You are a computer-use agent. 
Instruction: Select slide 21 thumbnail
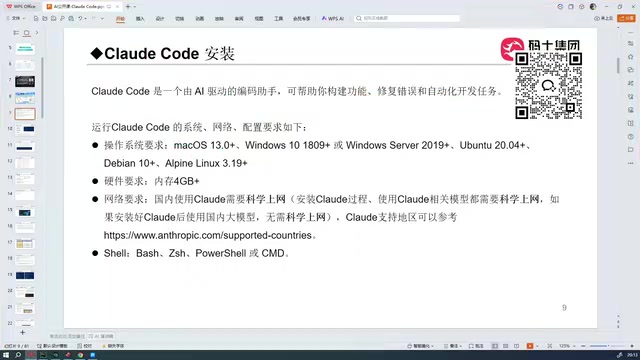(25, 309)
